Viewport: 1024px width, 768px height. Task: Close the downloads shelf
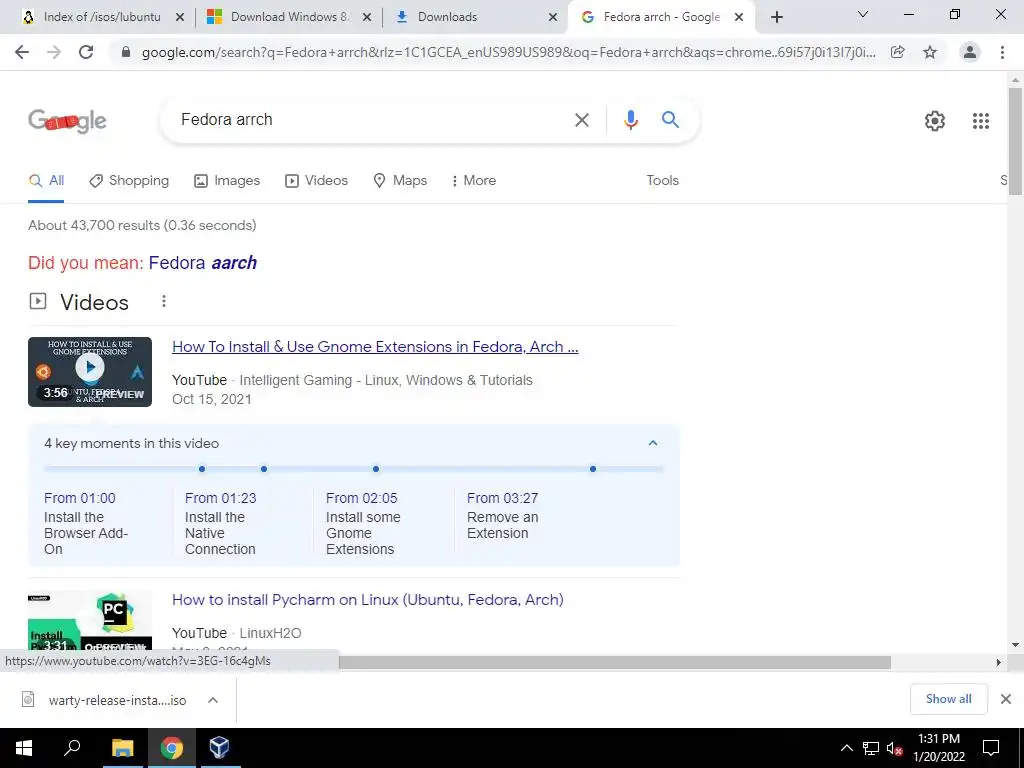(x=1006, y=699)
